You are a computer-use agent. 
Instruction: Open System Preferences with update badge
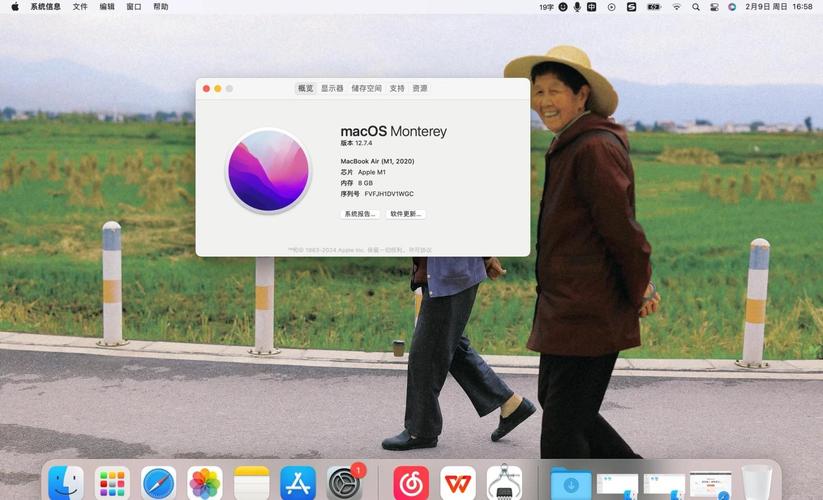345,483
